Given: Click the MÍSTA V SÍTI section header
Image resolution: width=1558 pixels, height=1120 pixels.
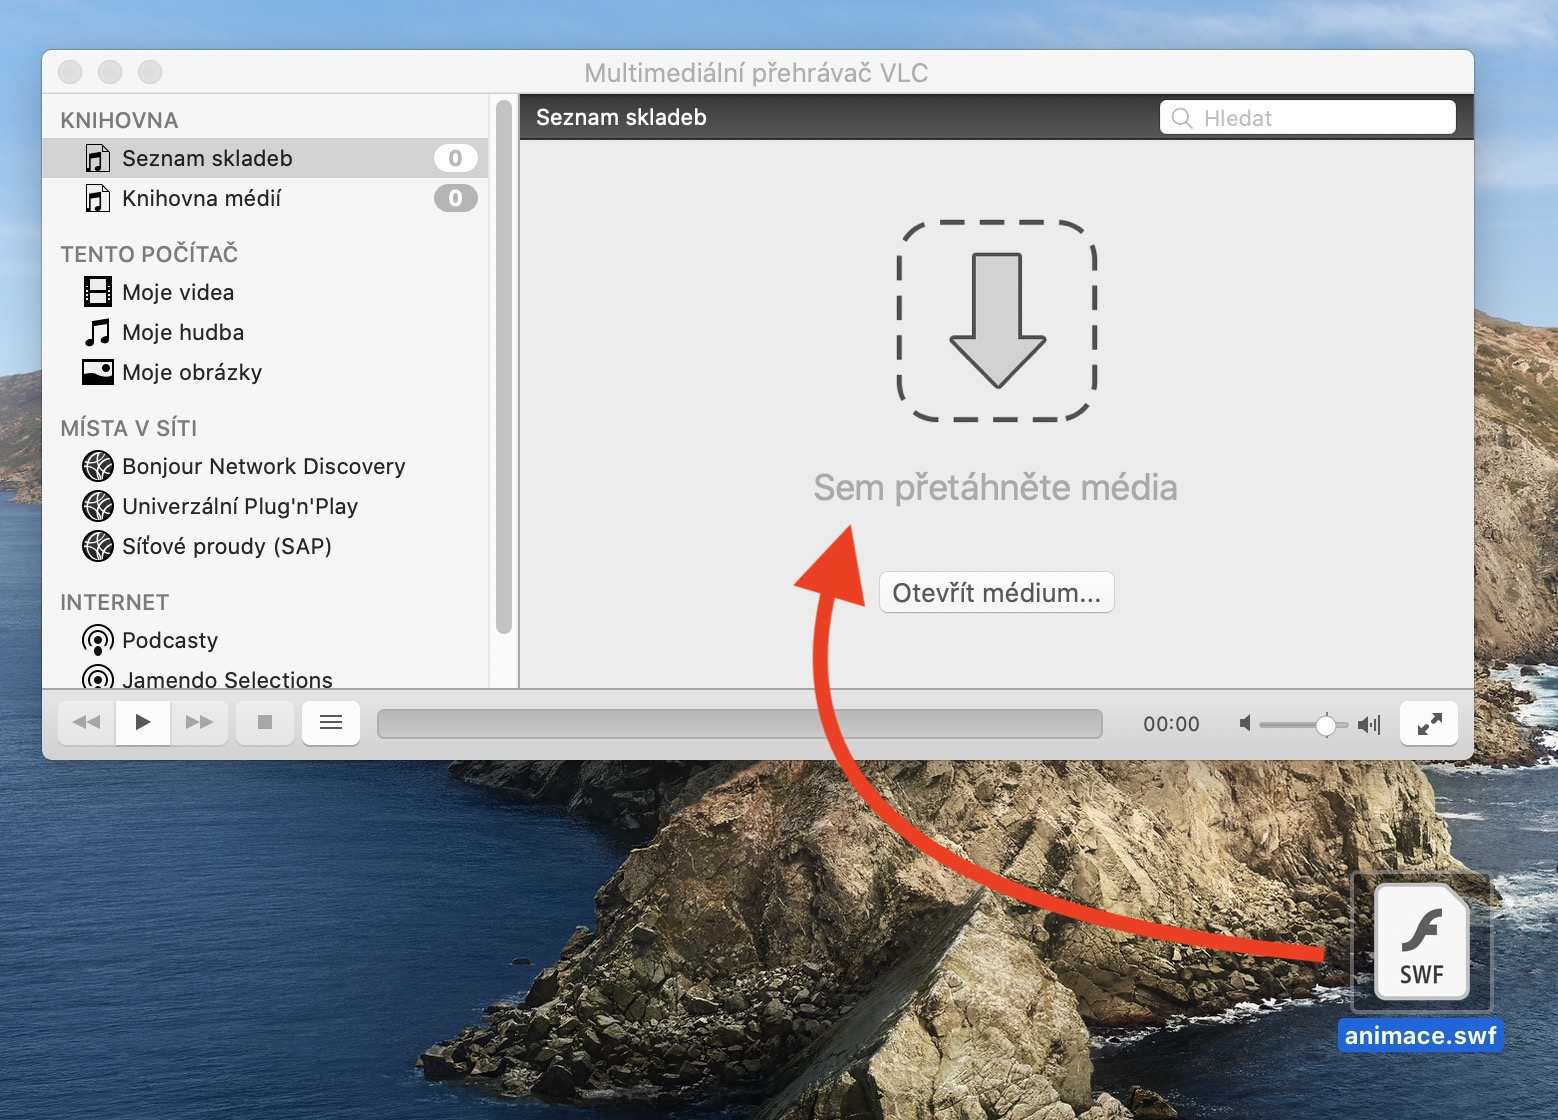Looking at the screenshot, I should [128, 428].
